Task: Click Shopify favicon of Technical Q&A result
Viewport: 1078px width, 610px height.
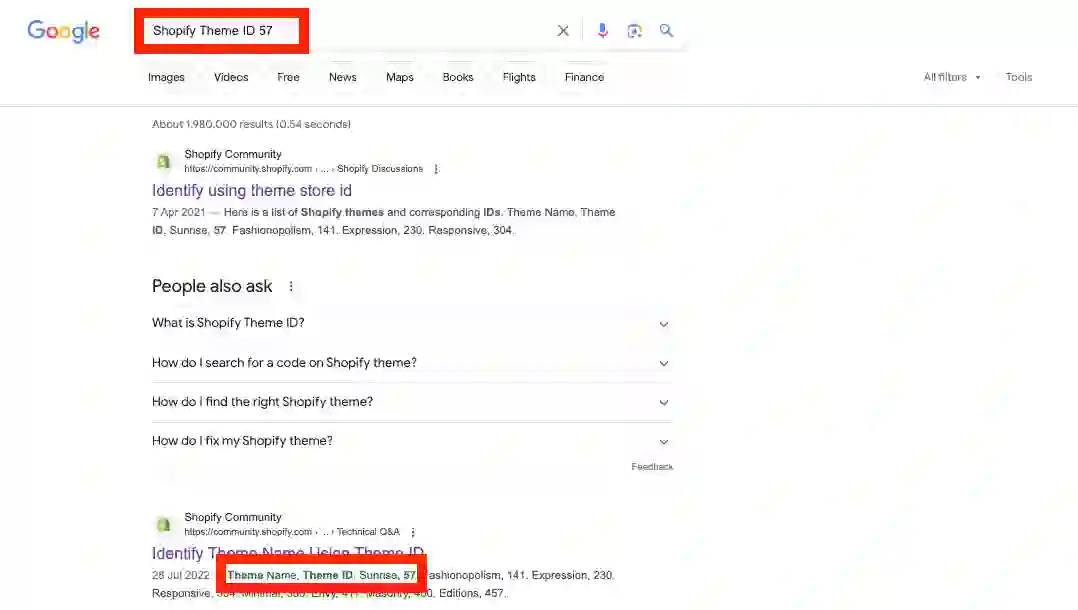Action: click(x=163, y=525)
